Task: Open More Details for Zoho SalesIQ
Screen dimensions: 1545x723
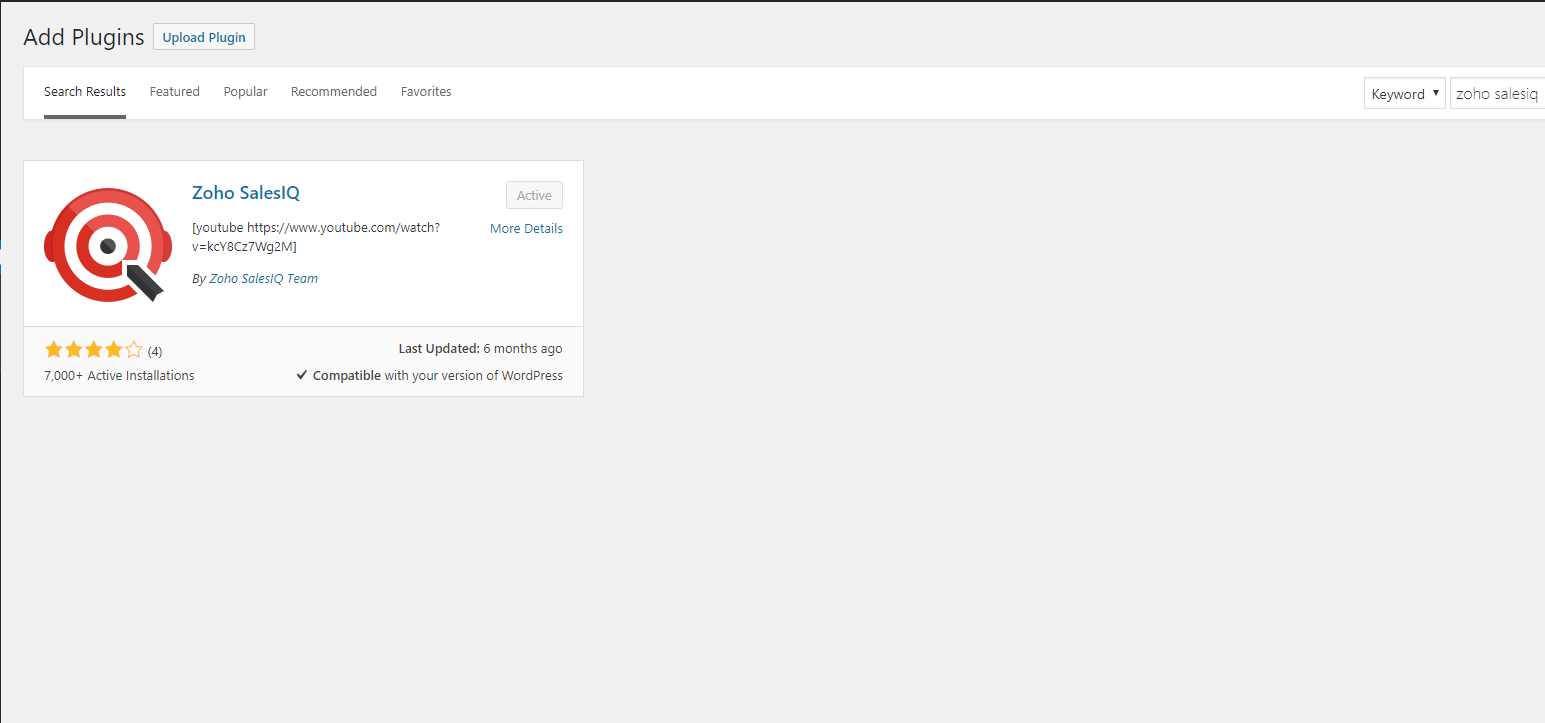Action: tap(526, 229)
